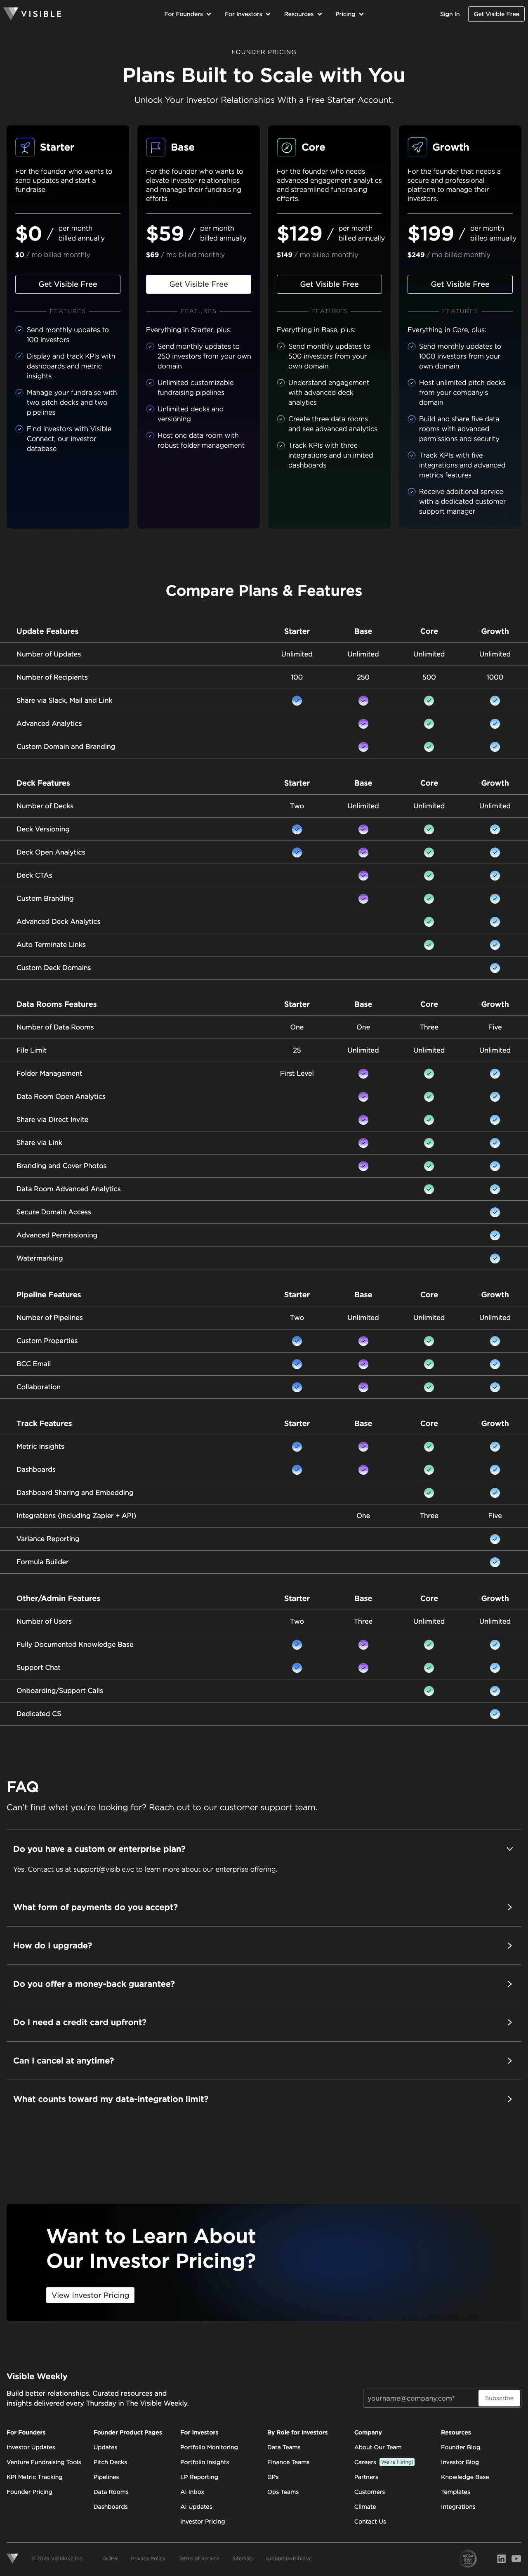528x2576 pixels.
Task: Open the YouTube icon in the footer
Action: pos(516,2558)
